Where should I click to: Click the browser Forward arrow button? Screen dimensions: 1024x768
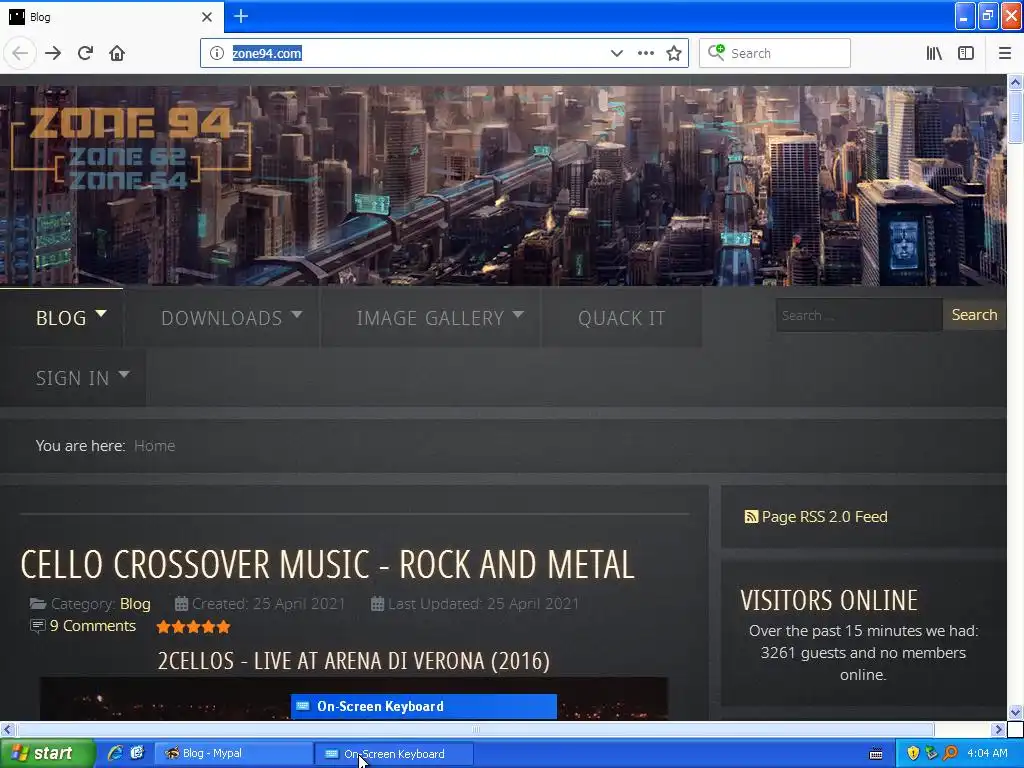[53, 54]
